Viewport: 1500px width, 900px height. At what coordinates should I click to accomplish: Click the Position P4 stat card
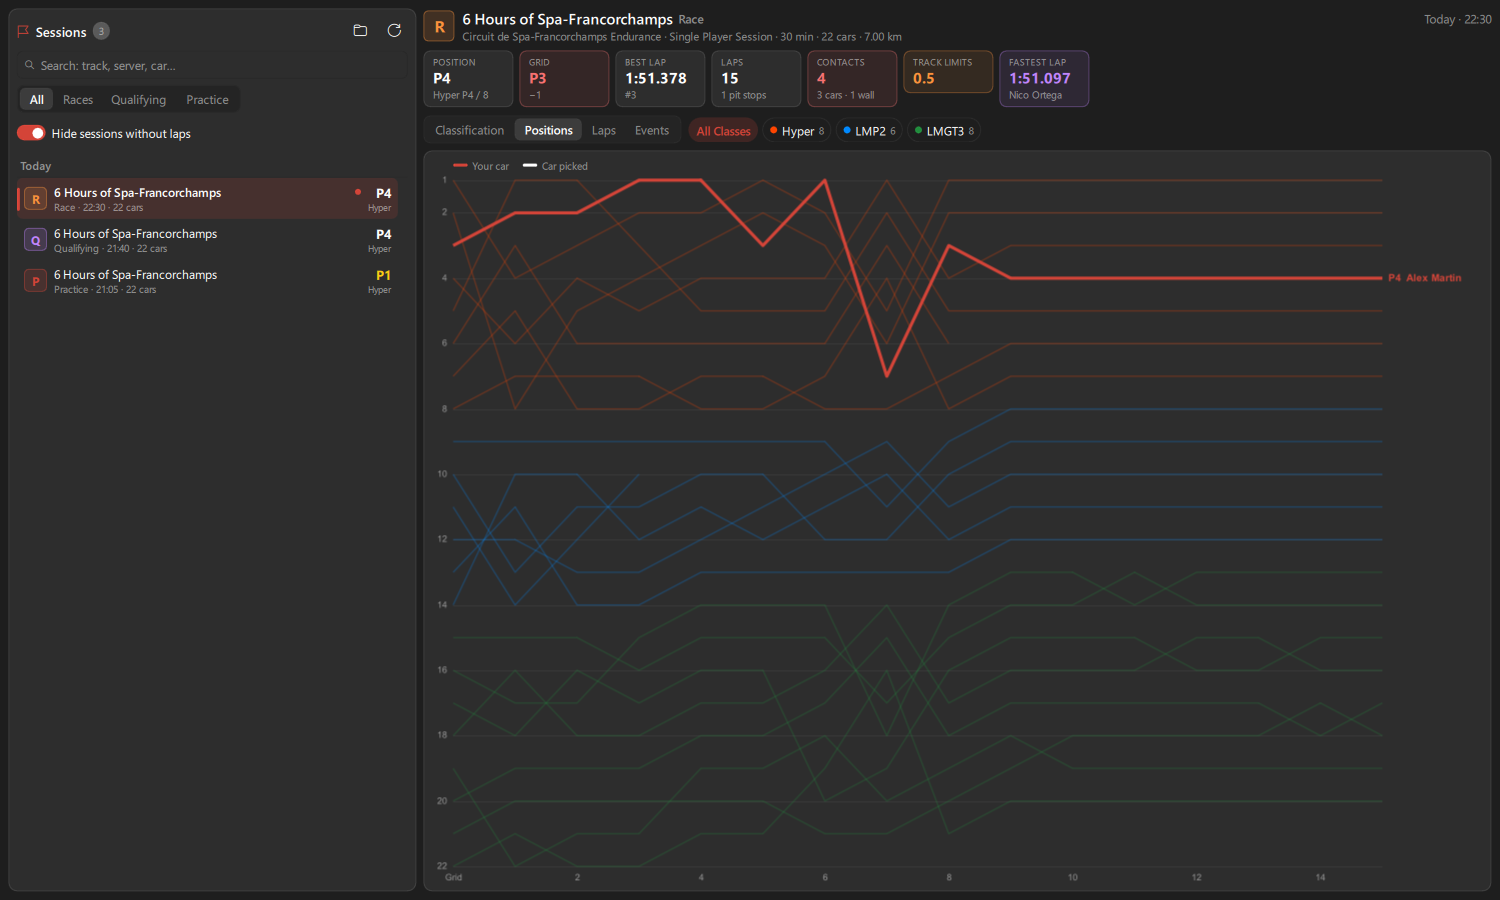point(468,78)
